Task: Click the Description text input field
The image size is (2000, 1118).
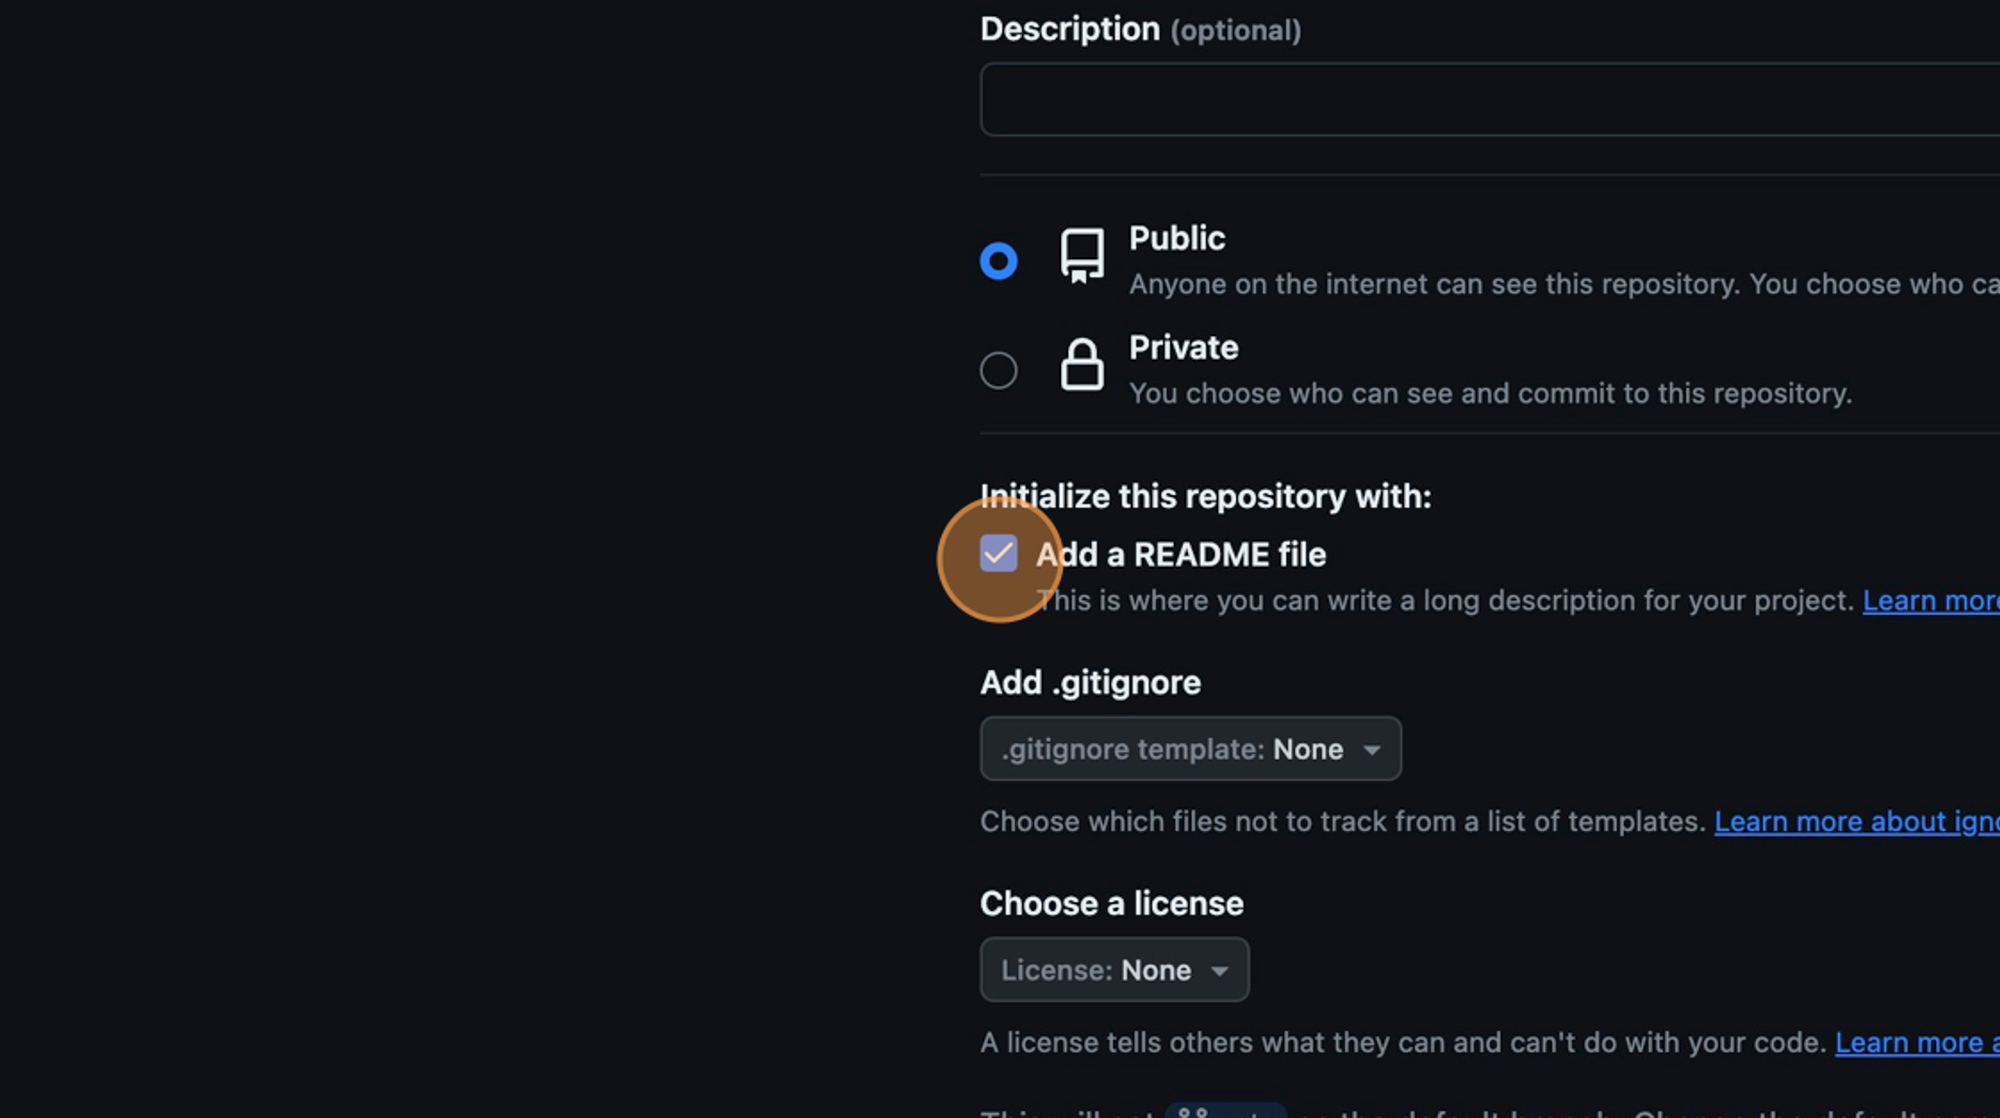Action: [1490, 99]
